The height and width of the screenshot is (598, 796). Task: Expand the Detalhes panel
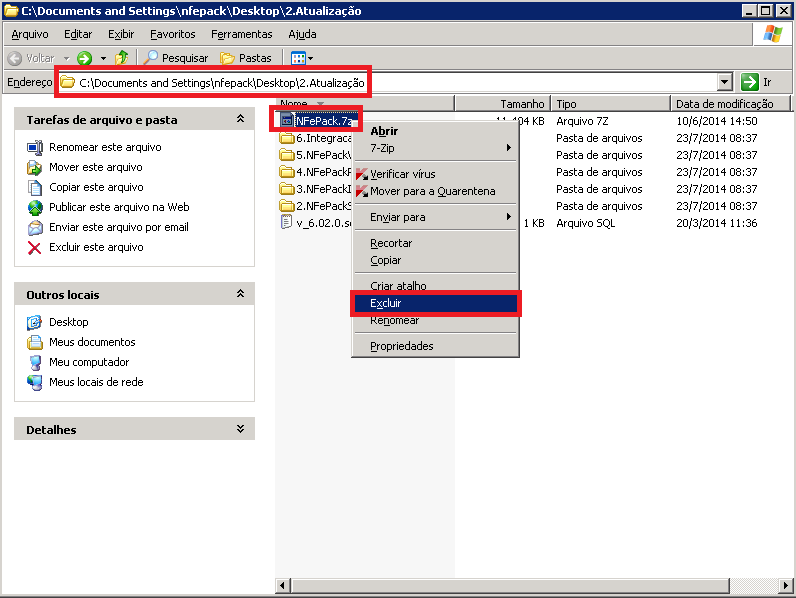pos(240,429)
